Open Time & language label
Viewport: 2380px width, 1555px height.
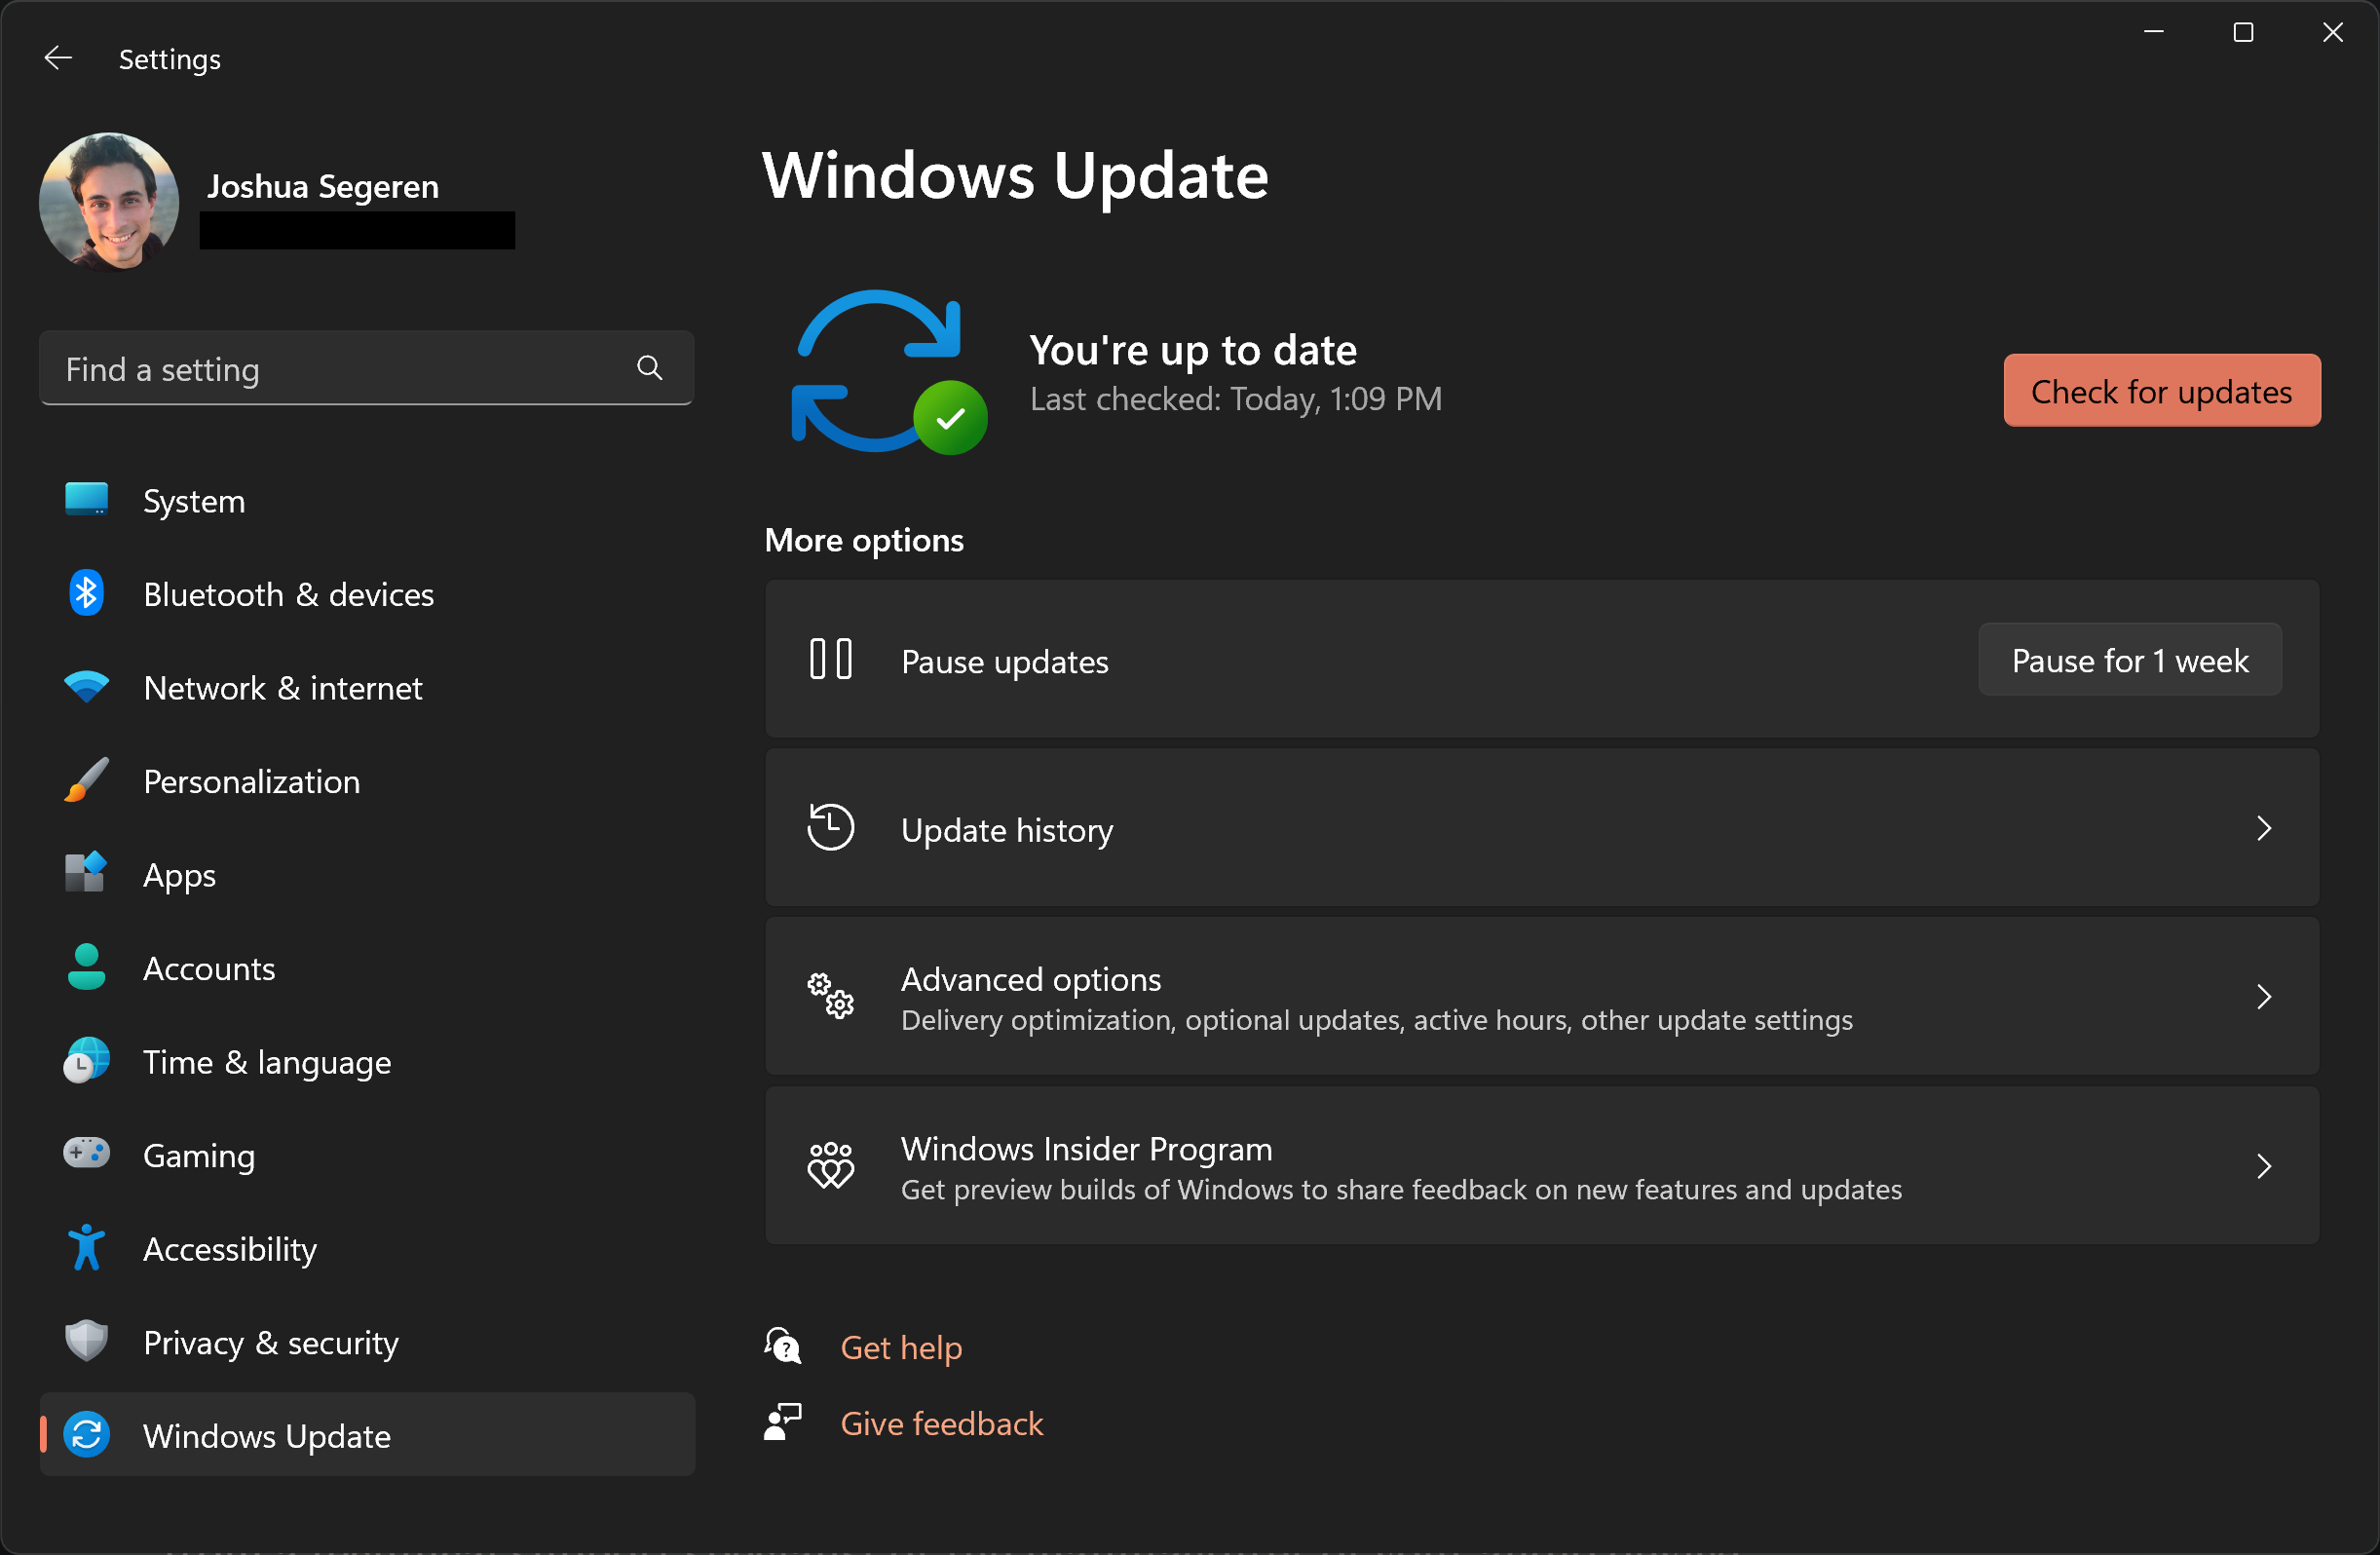tap(267, 1062)
